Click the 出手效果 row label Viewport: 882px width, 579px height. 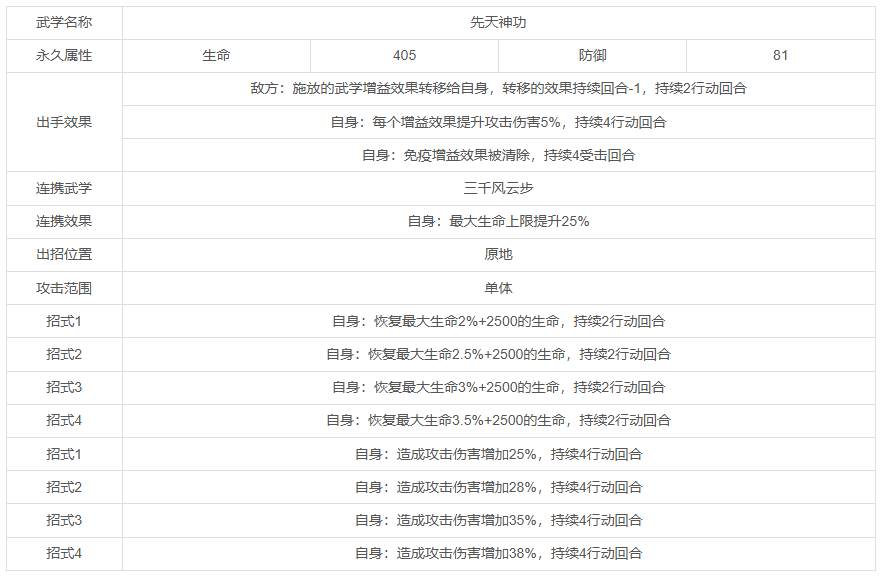(x=64, y=122)
